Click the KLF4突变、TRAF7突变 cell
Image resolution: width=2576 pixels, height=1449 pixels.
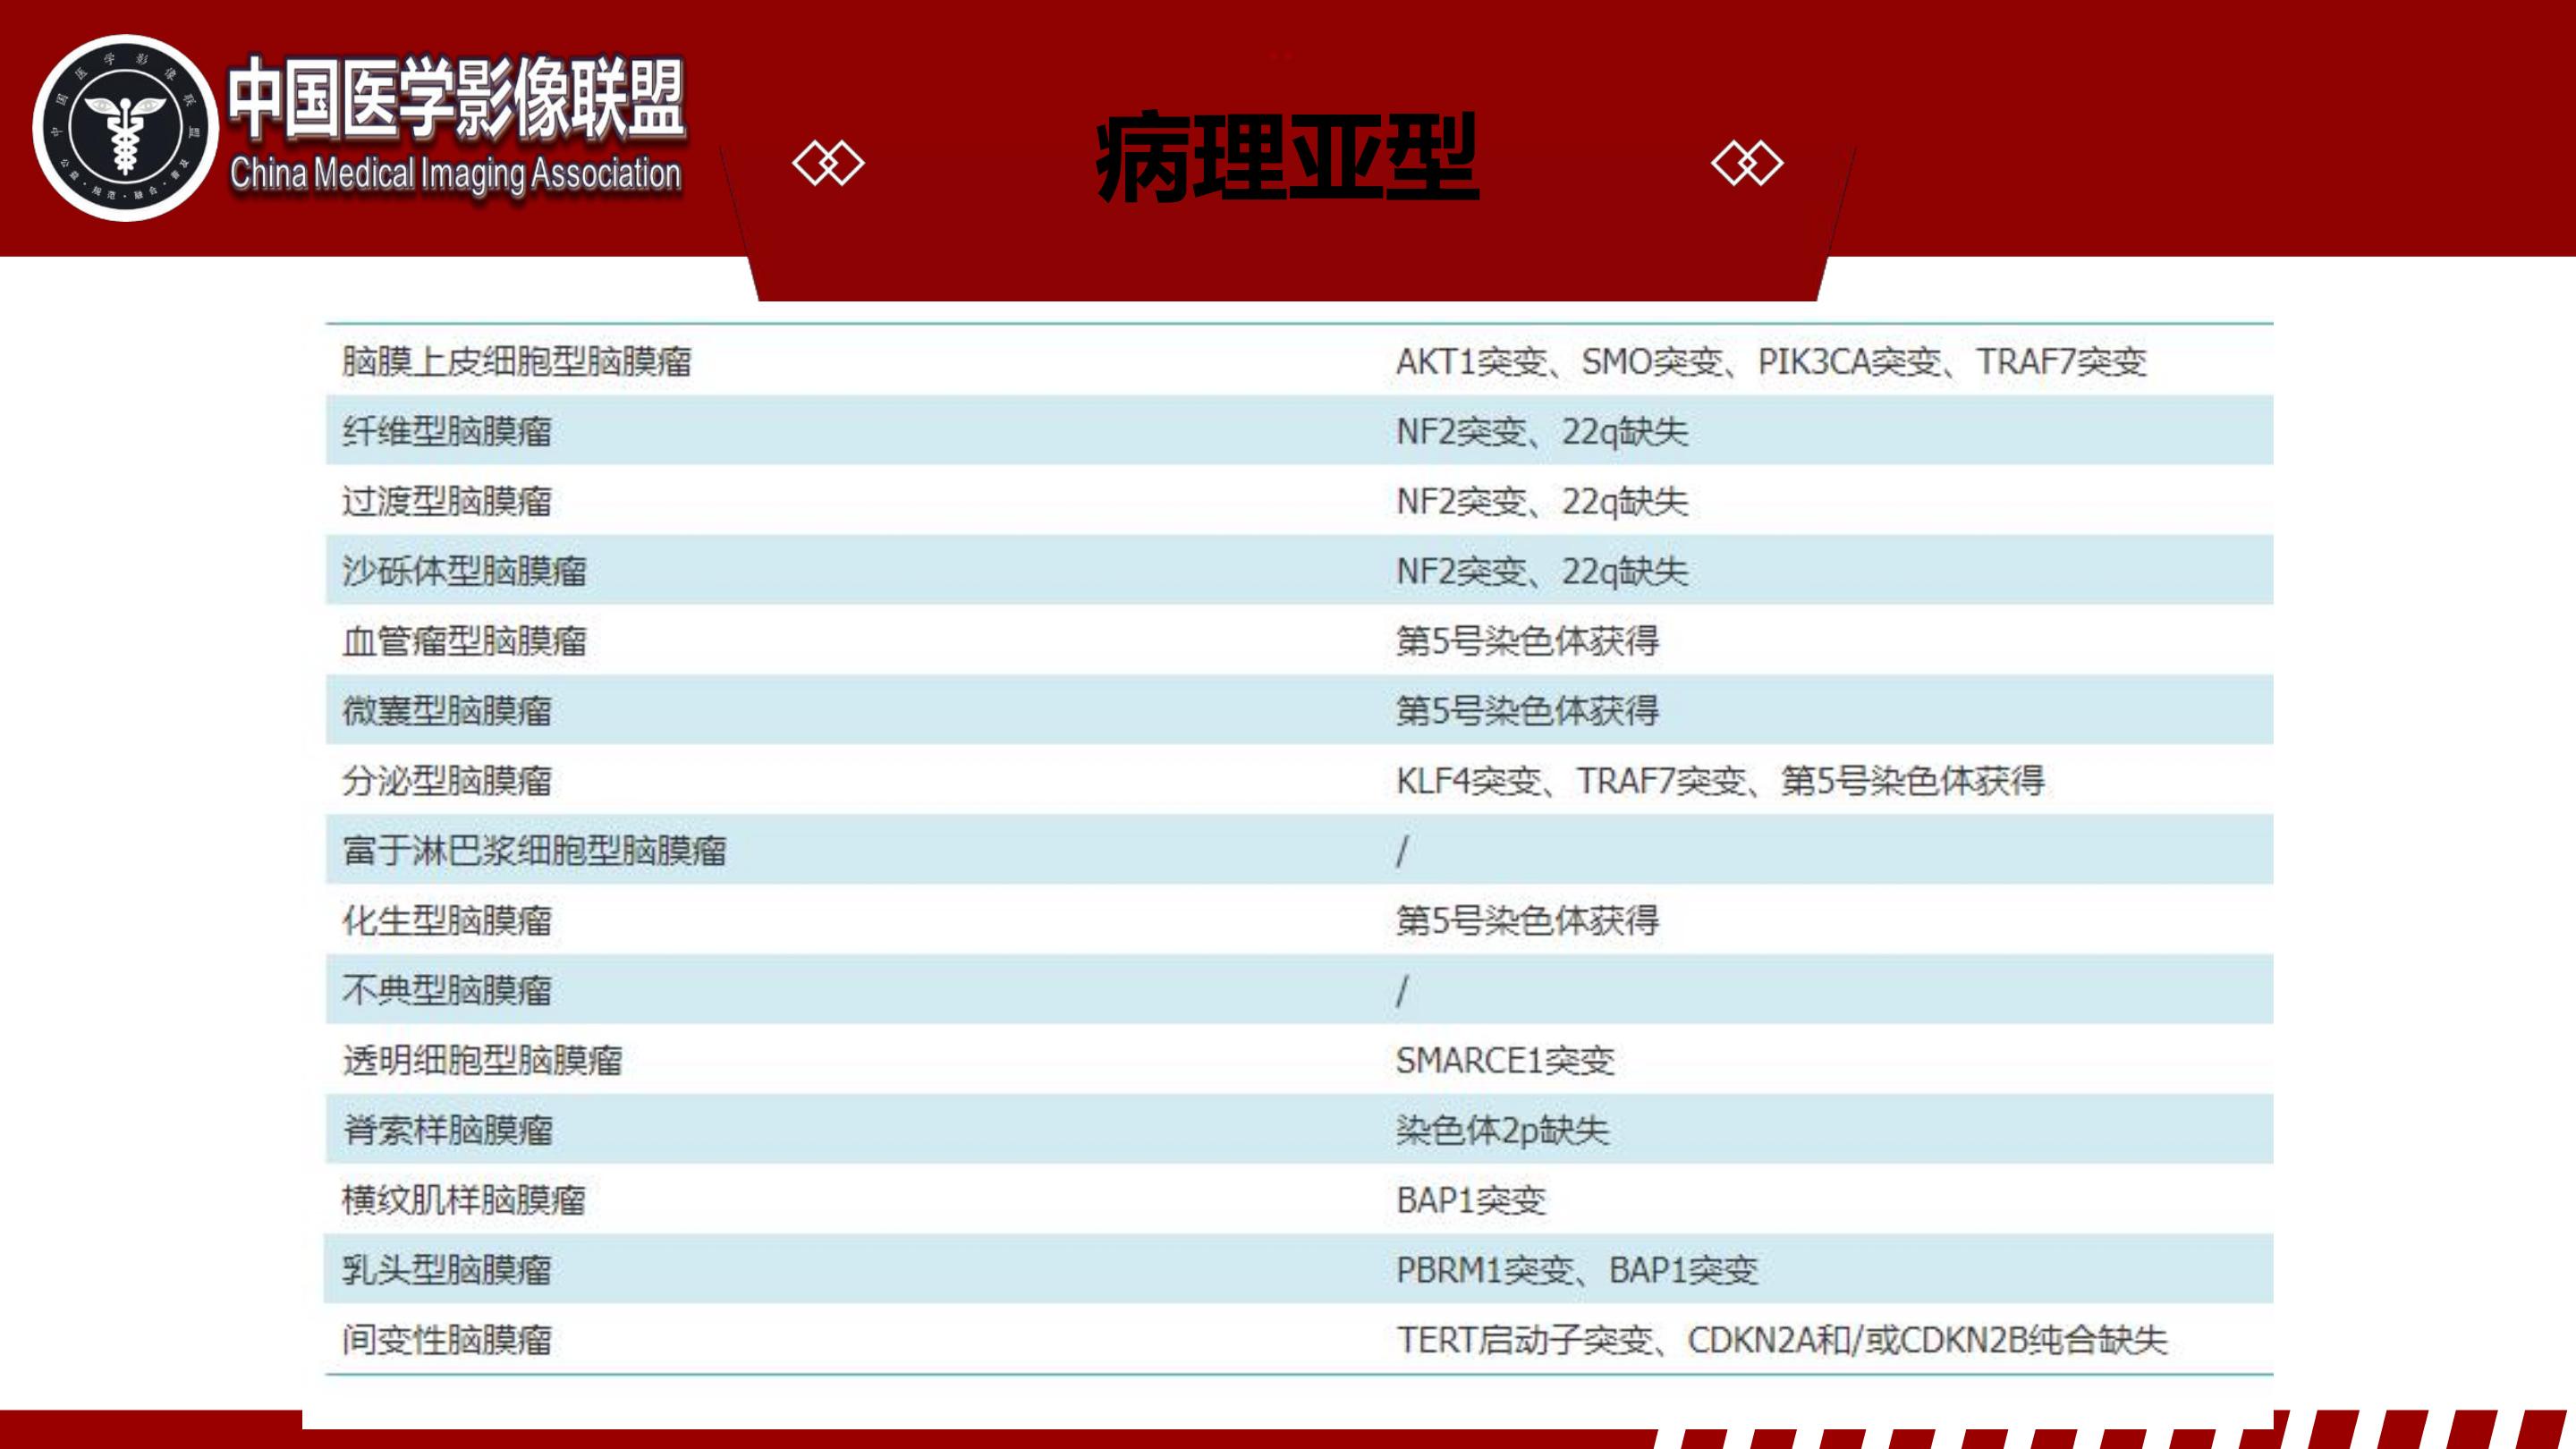[1720, 780]
